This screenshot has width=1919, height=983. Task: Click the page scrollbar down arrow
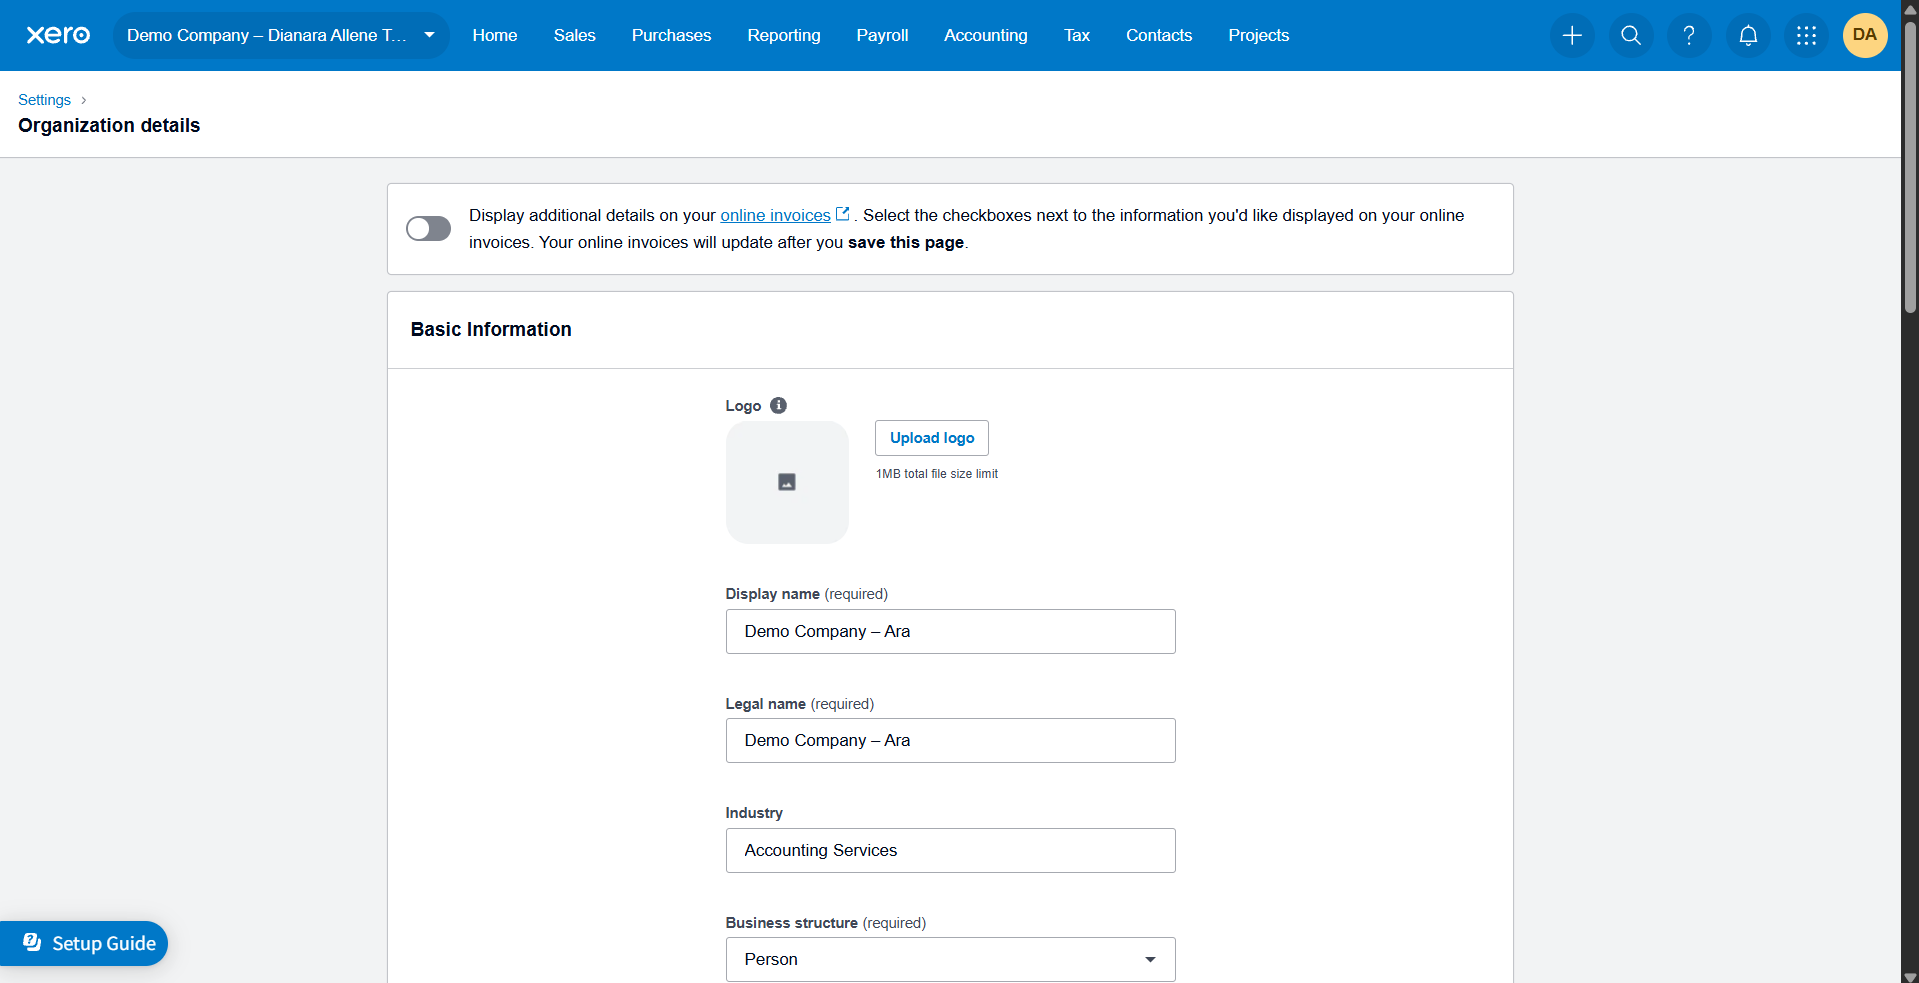click(1910, 976)
